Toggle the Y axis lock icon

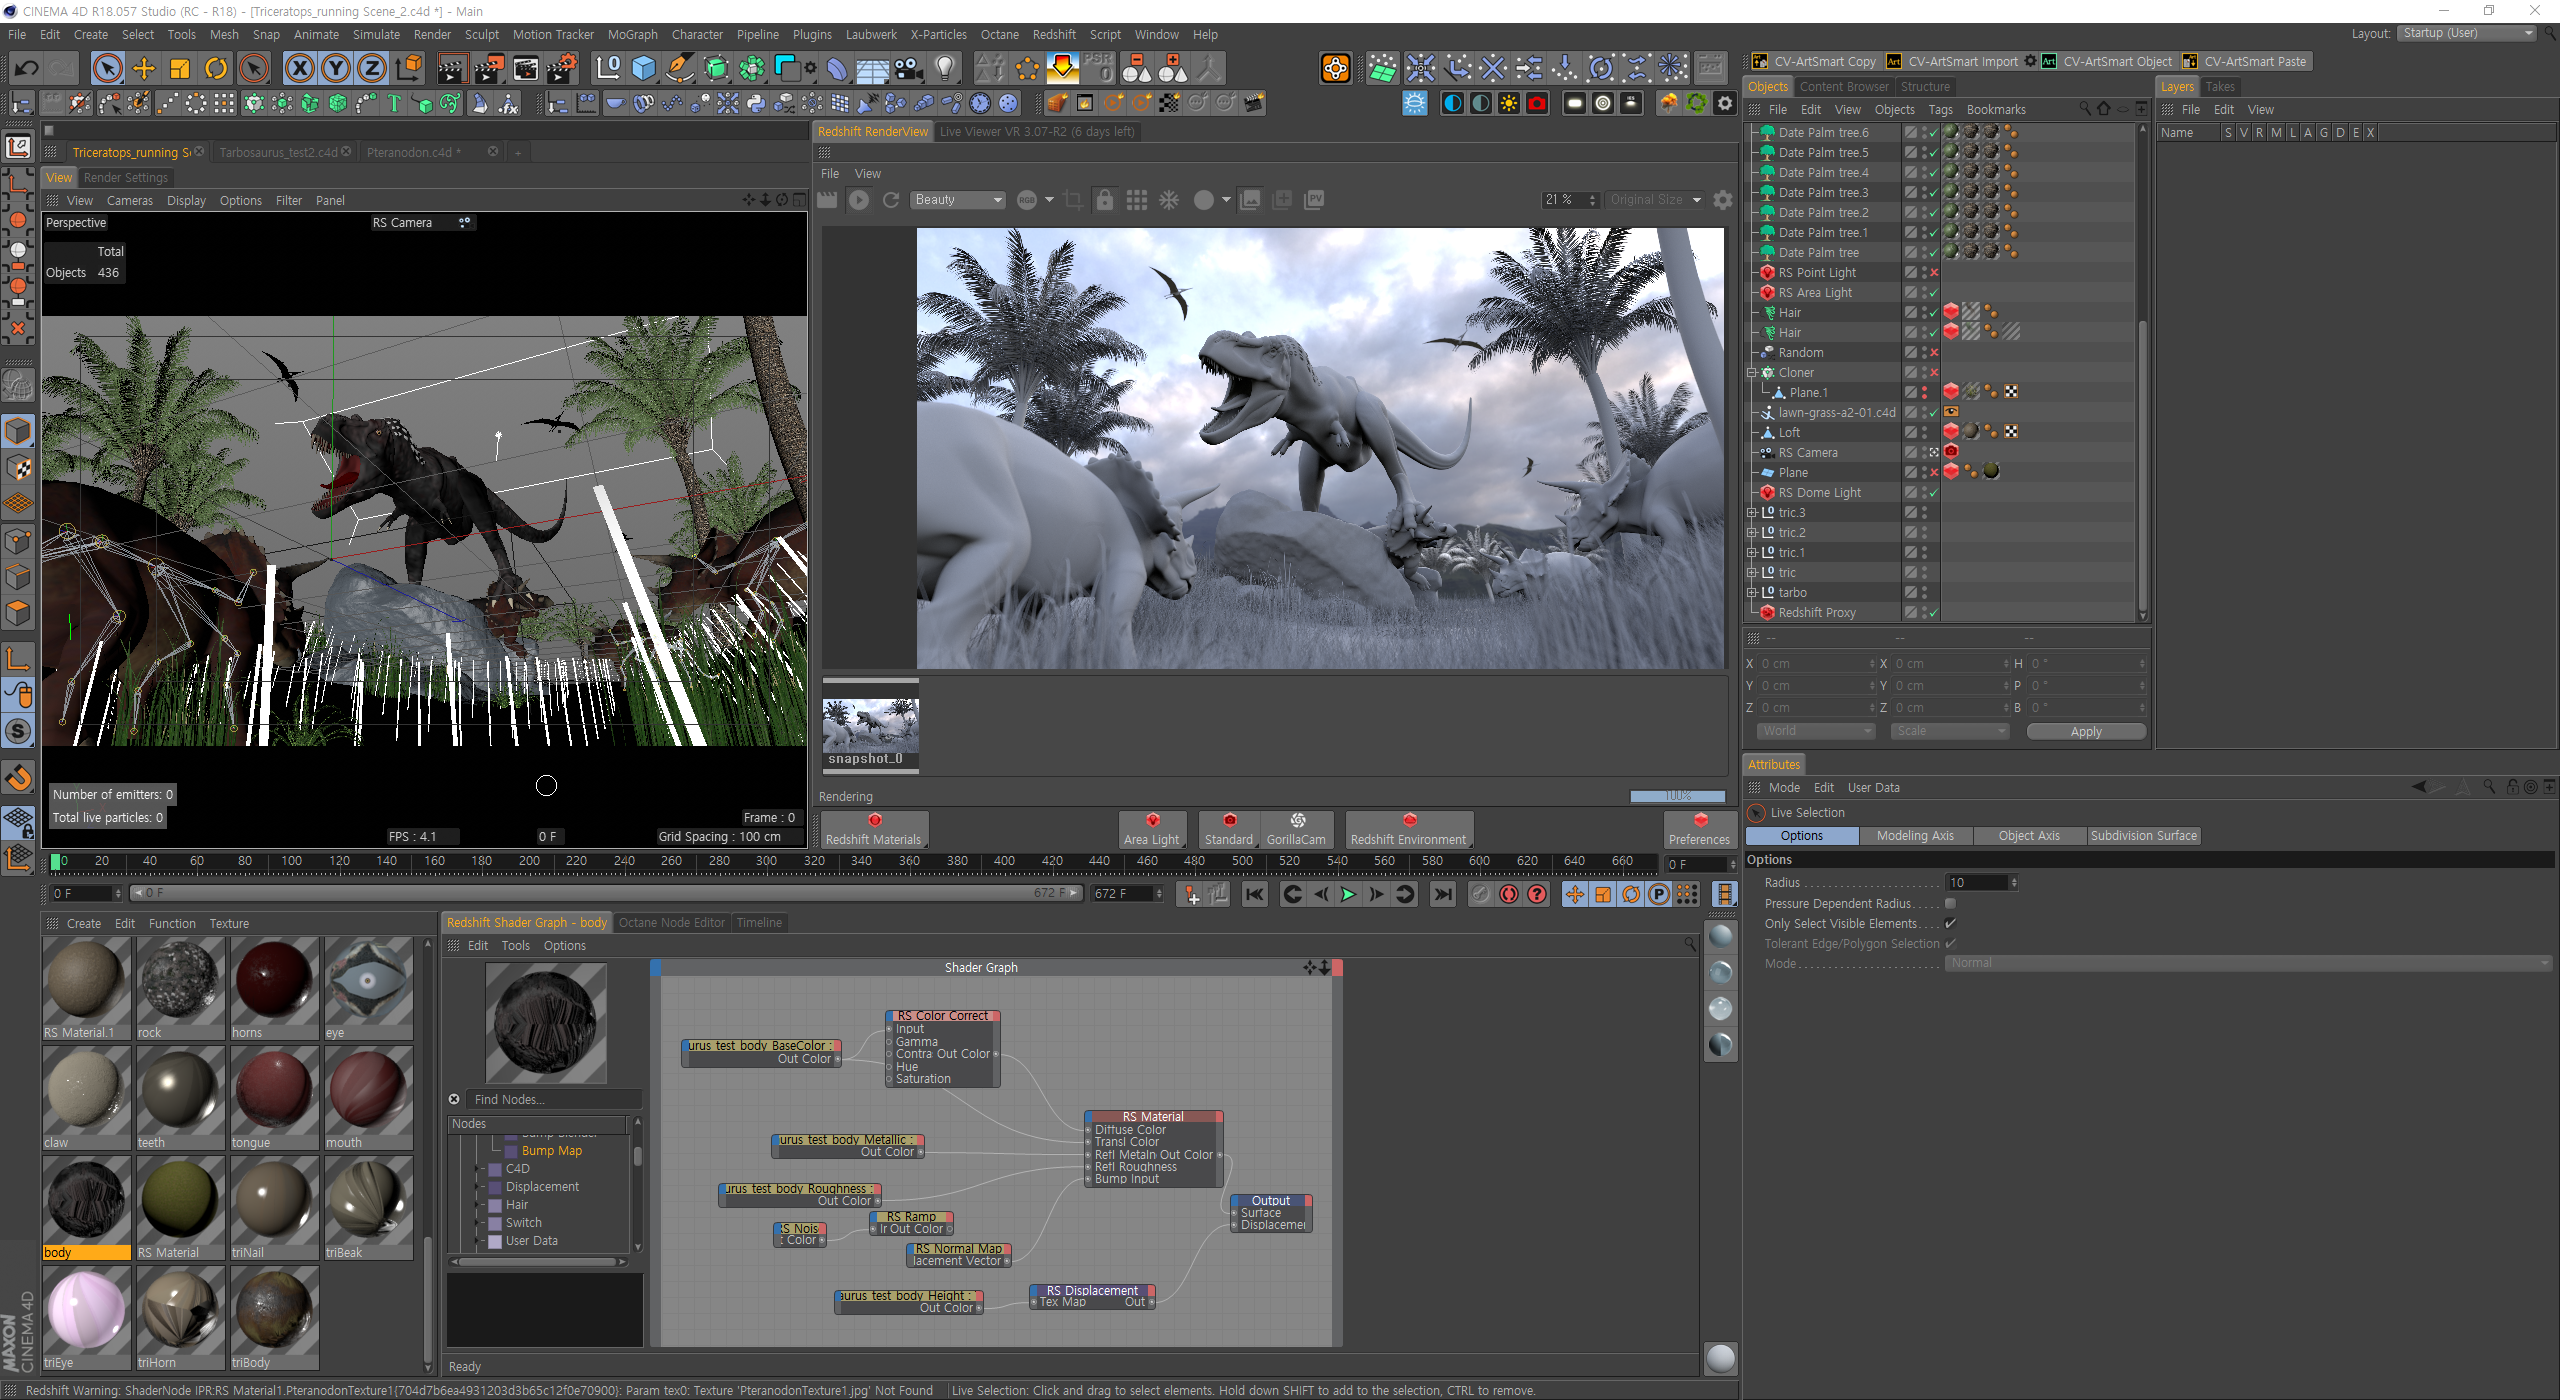[x=336, y=68]
